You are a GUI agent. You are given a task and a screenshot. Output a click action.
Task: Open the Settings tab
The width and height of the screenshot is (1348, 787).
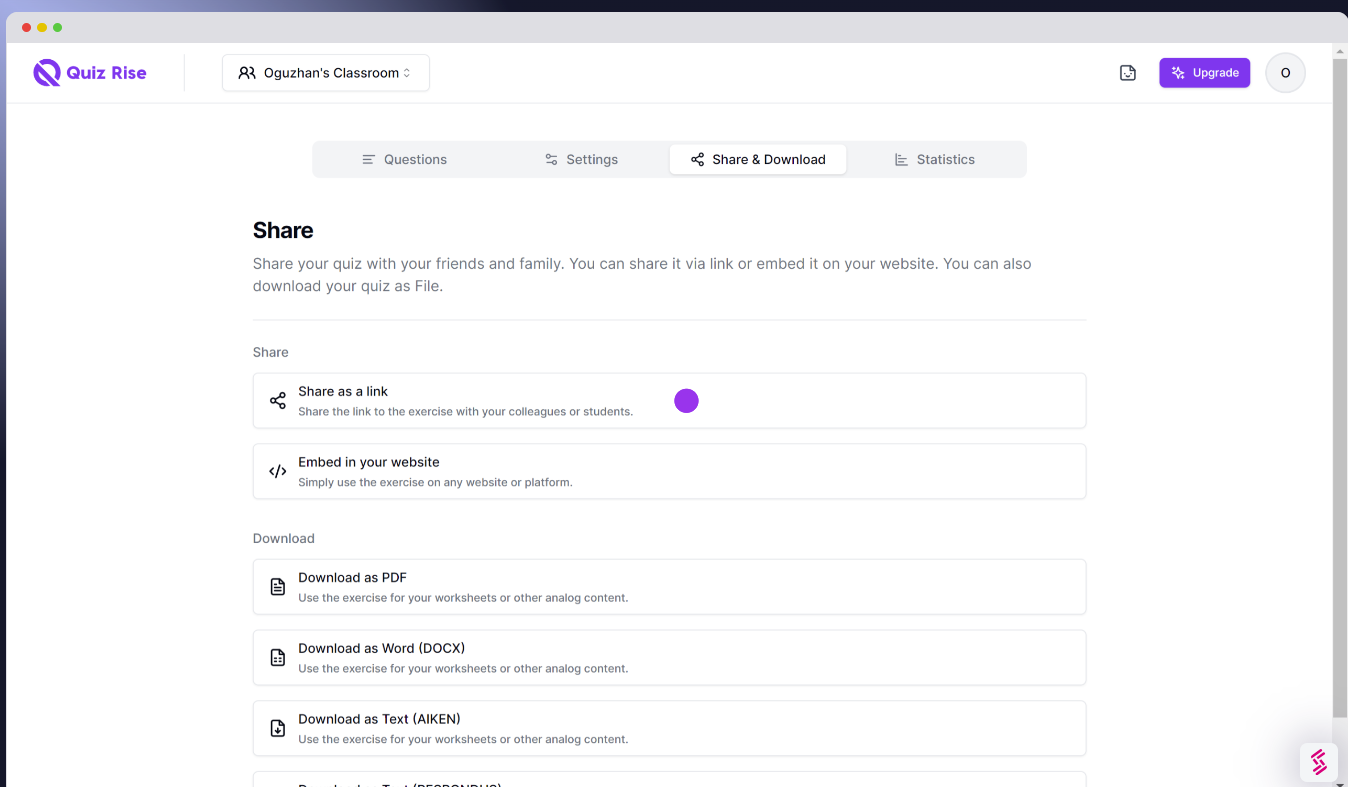coord(581,159)
